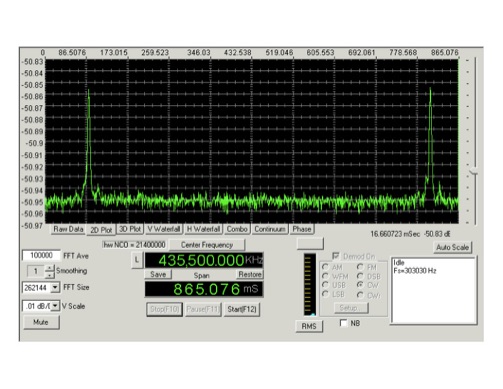Expand the FFT Size dropdown
This screenshot has height=389, width=503.
pos(55,288)
